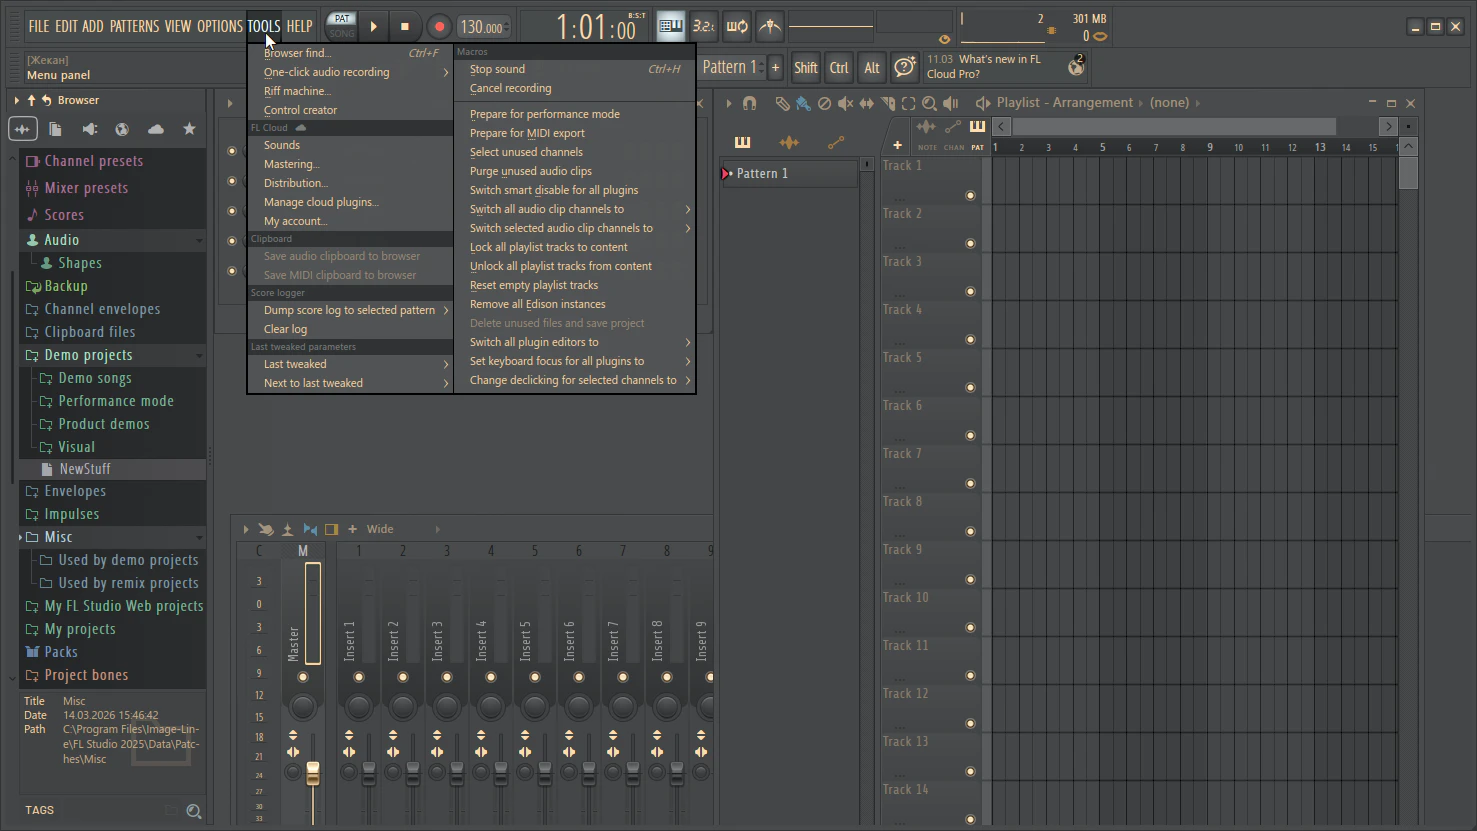
Task: Choose Riff machine from Tools menu
Action: (297, 91)
